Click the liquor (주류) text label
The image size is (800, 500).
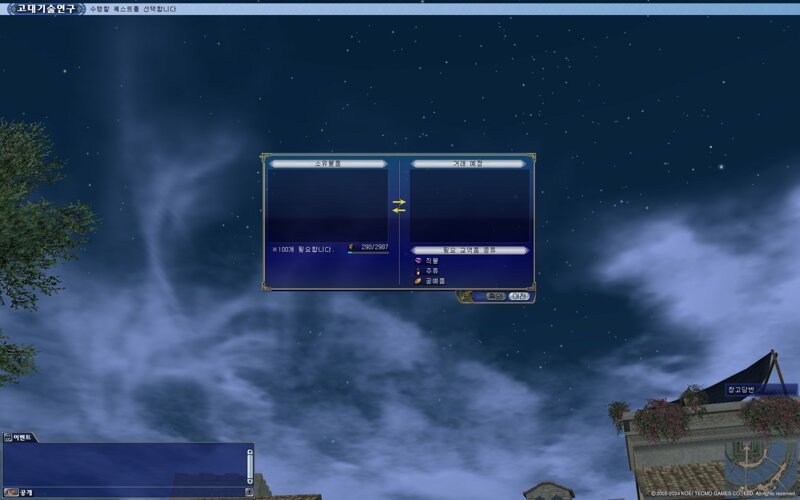point(432,271)
